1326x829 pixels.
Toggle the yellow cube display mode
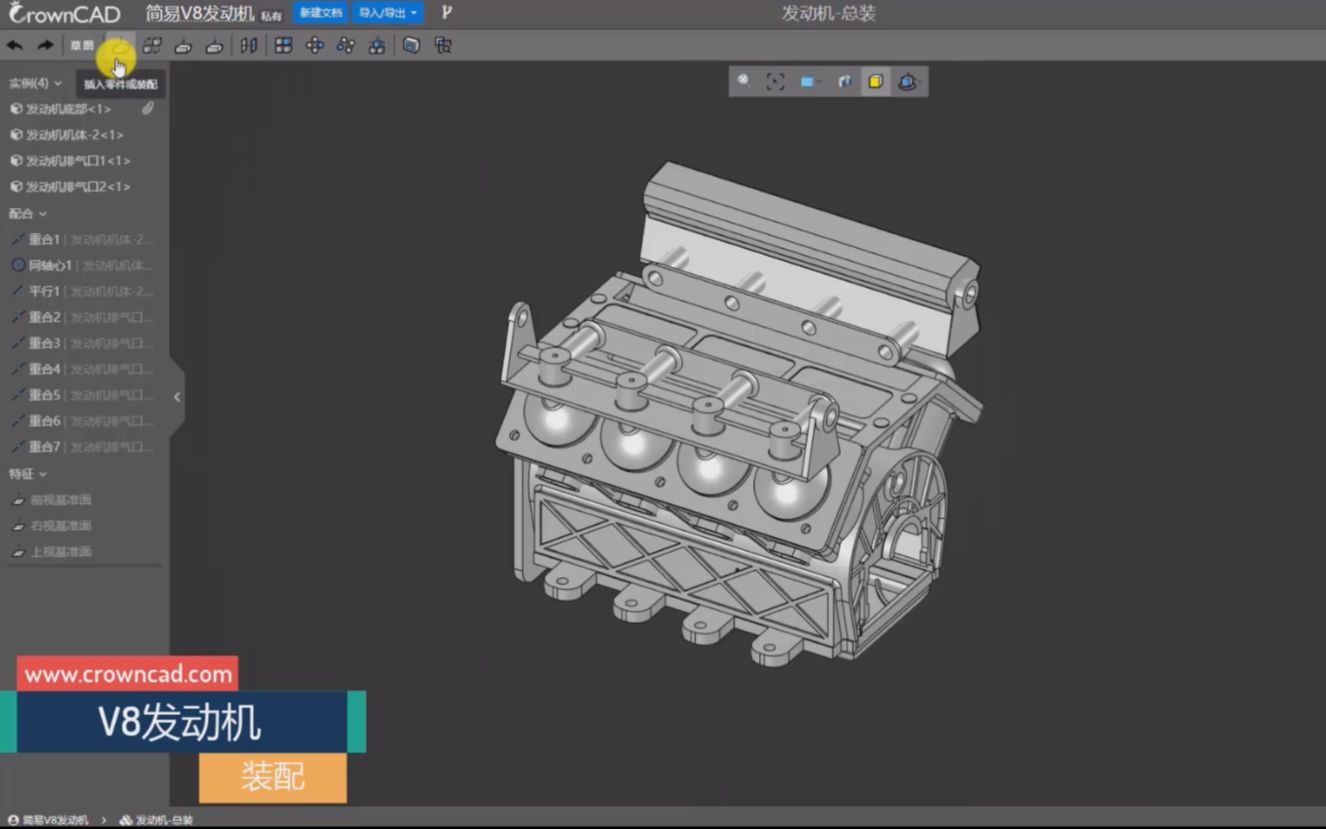tap(875, 82)
